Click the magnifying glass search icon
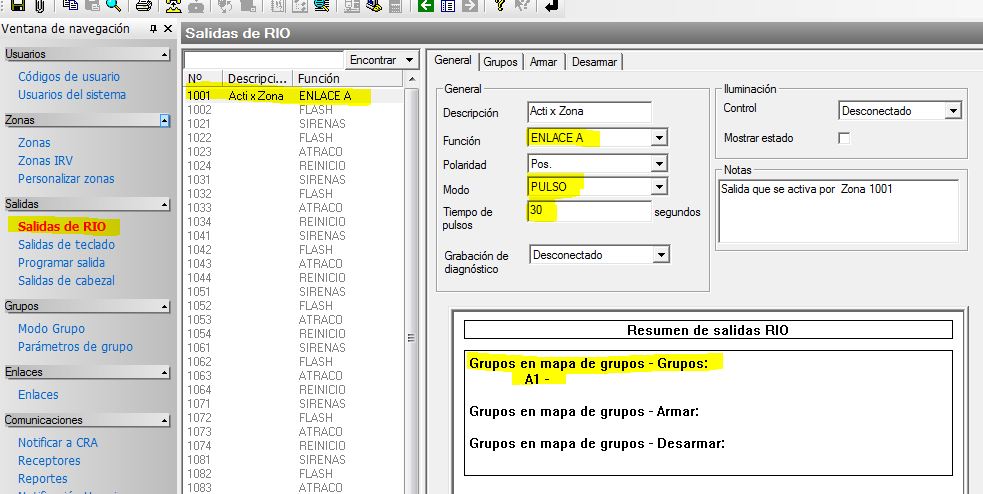 click(x=113, y=6)
